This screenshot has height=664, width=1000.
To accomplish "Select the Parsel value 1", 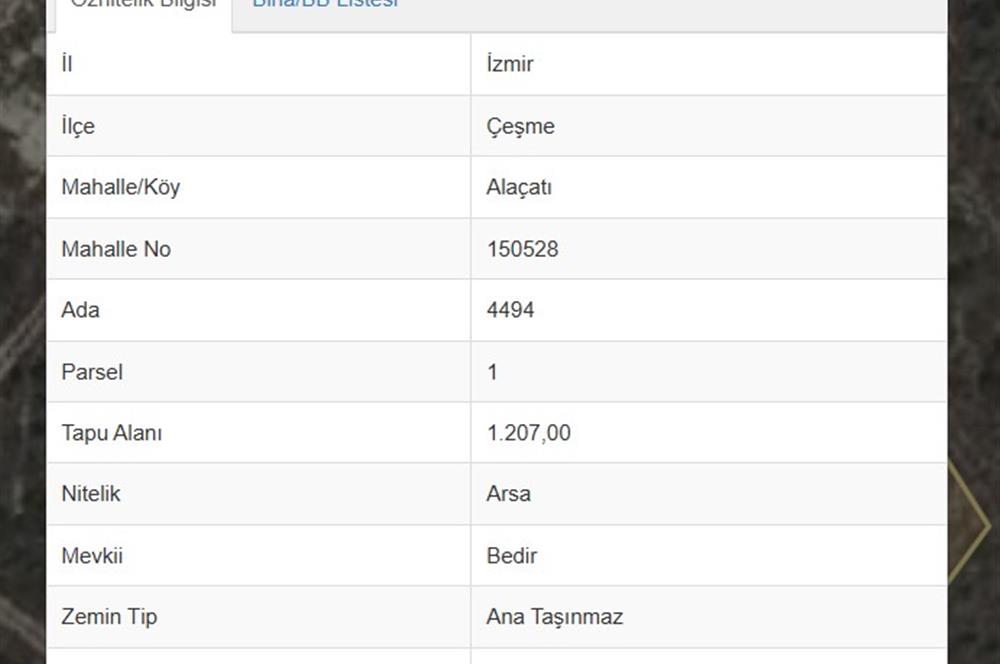I will [x=492, y=372].
